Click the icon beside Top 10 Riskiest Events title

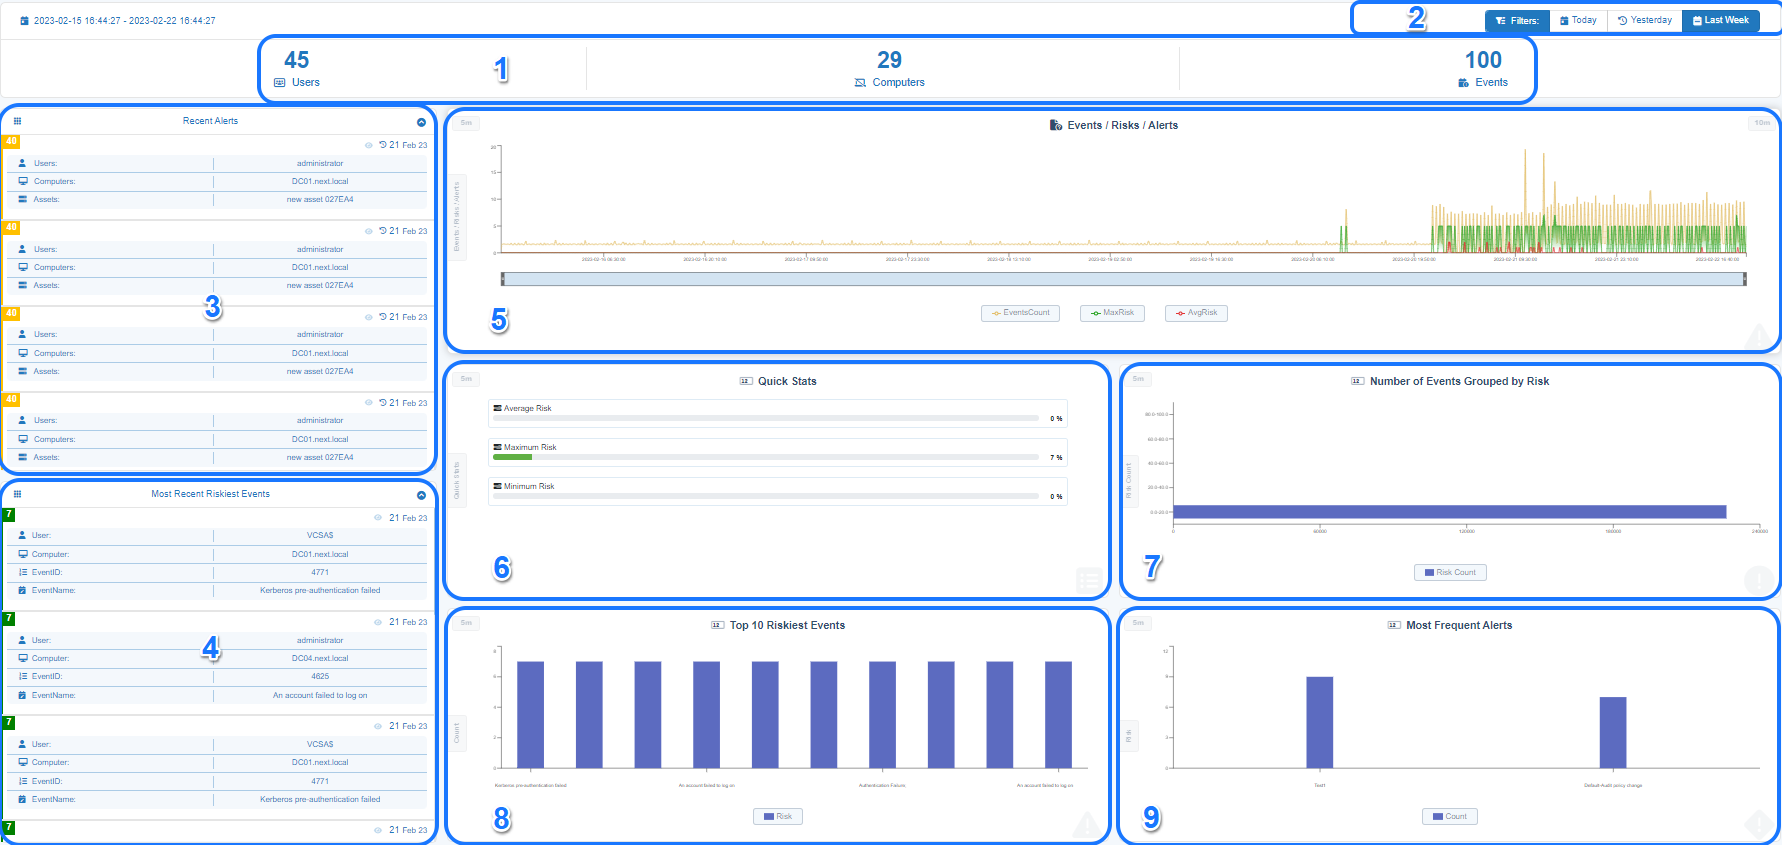coord(717,625)
